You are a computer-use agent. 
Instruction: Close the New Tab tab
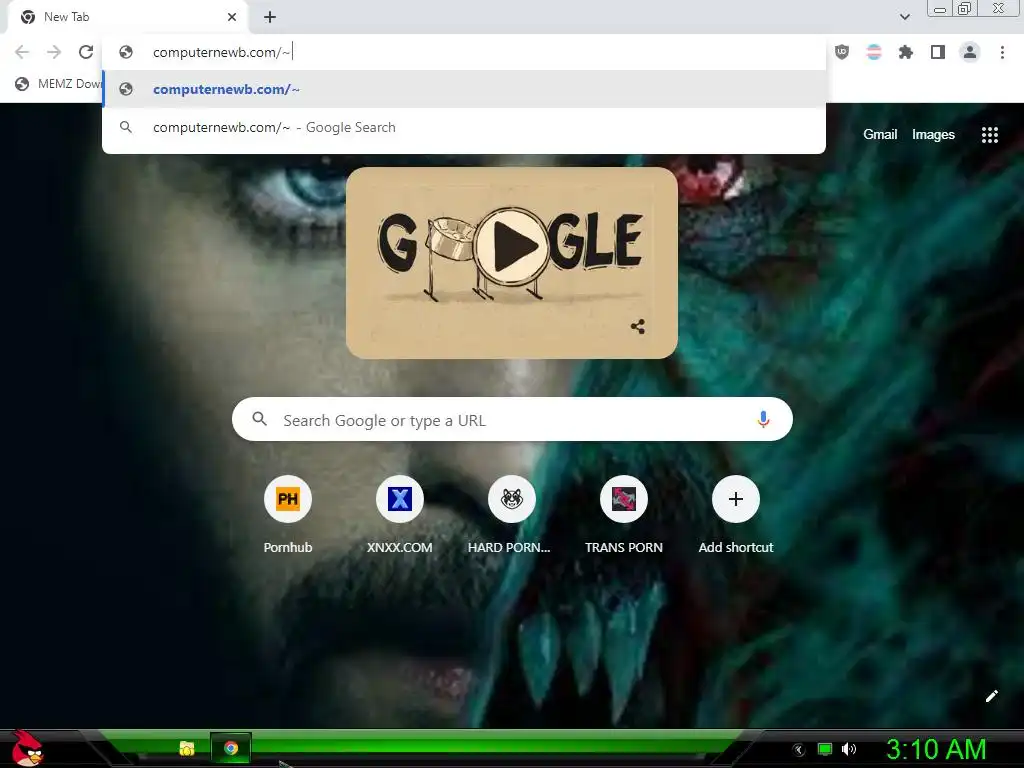(232, 17)
